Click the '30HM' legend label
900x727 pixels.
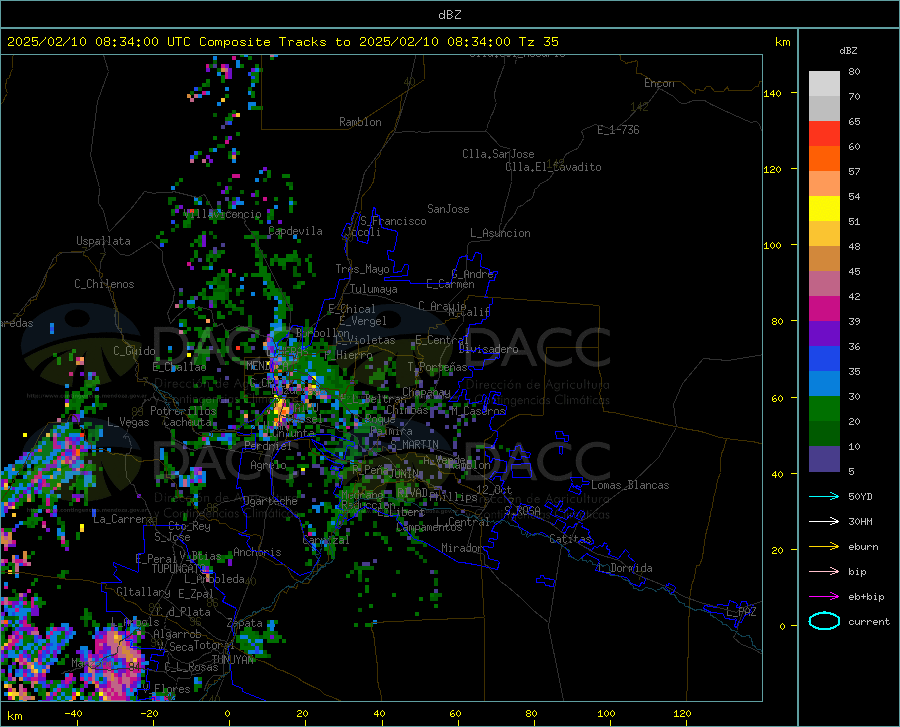[x=860, y=522]
